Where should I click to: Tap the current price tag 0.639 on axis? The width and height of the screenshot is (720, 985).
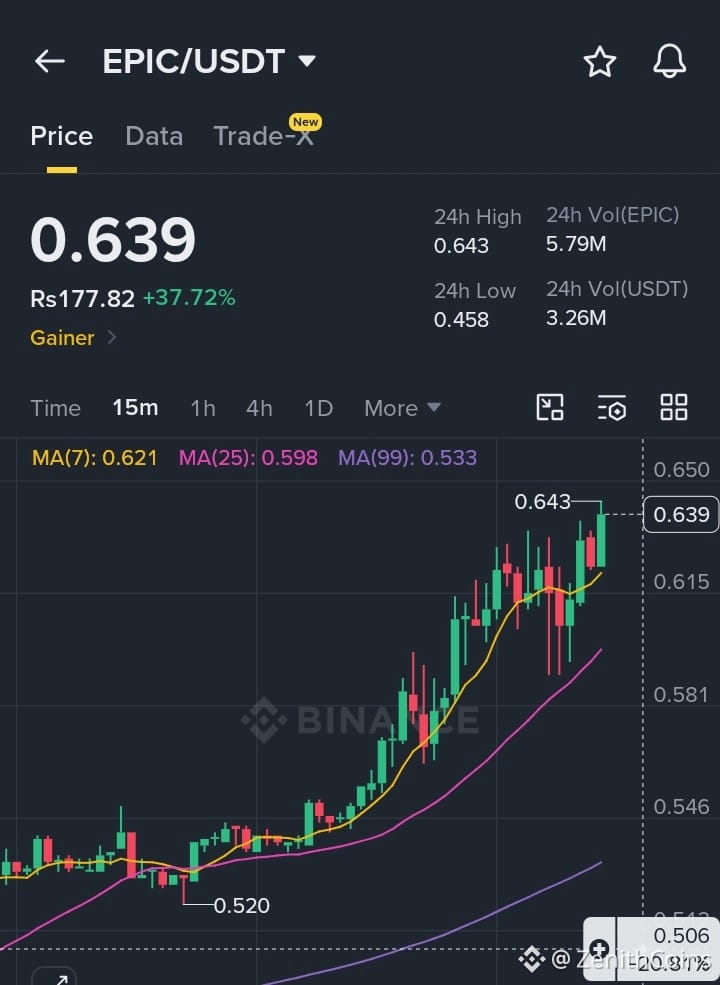(681, 514)
